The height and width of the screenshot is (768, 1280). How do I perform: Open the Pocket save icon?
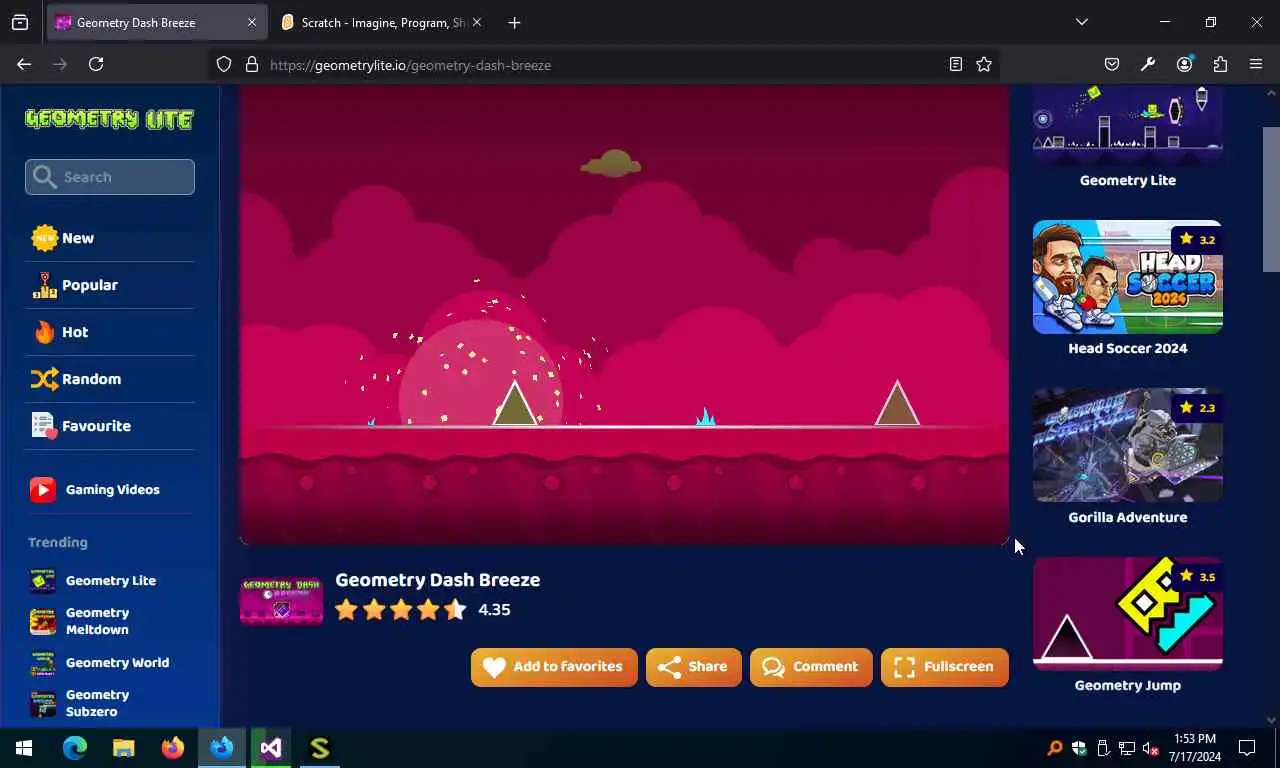(x=1112, y=64)
